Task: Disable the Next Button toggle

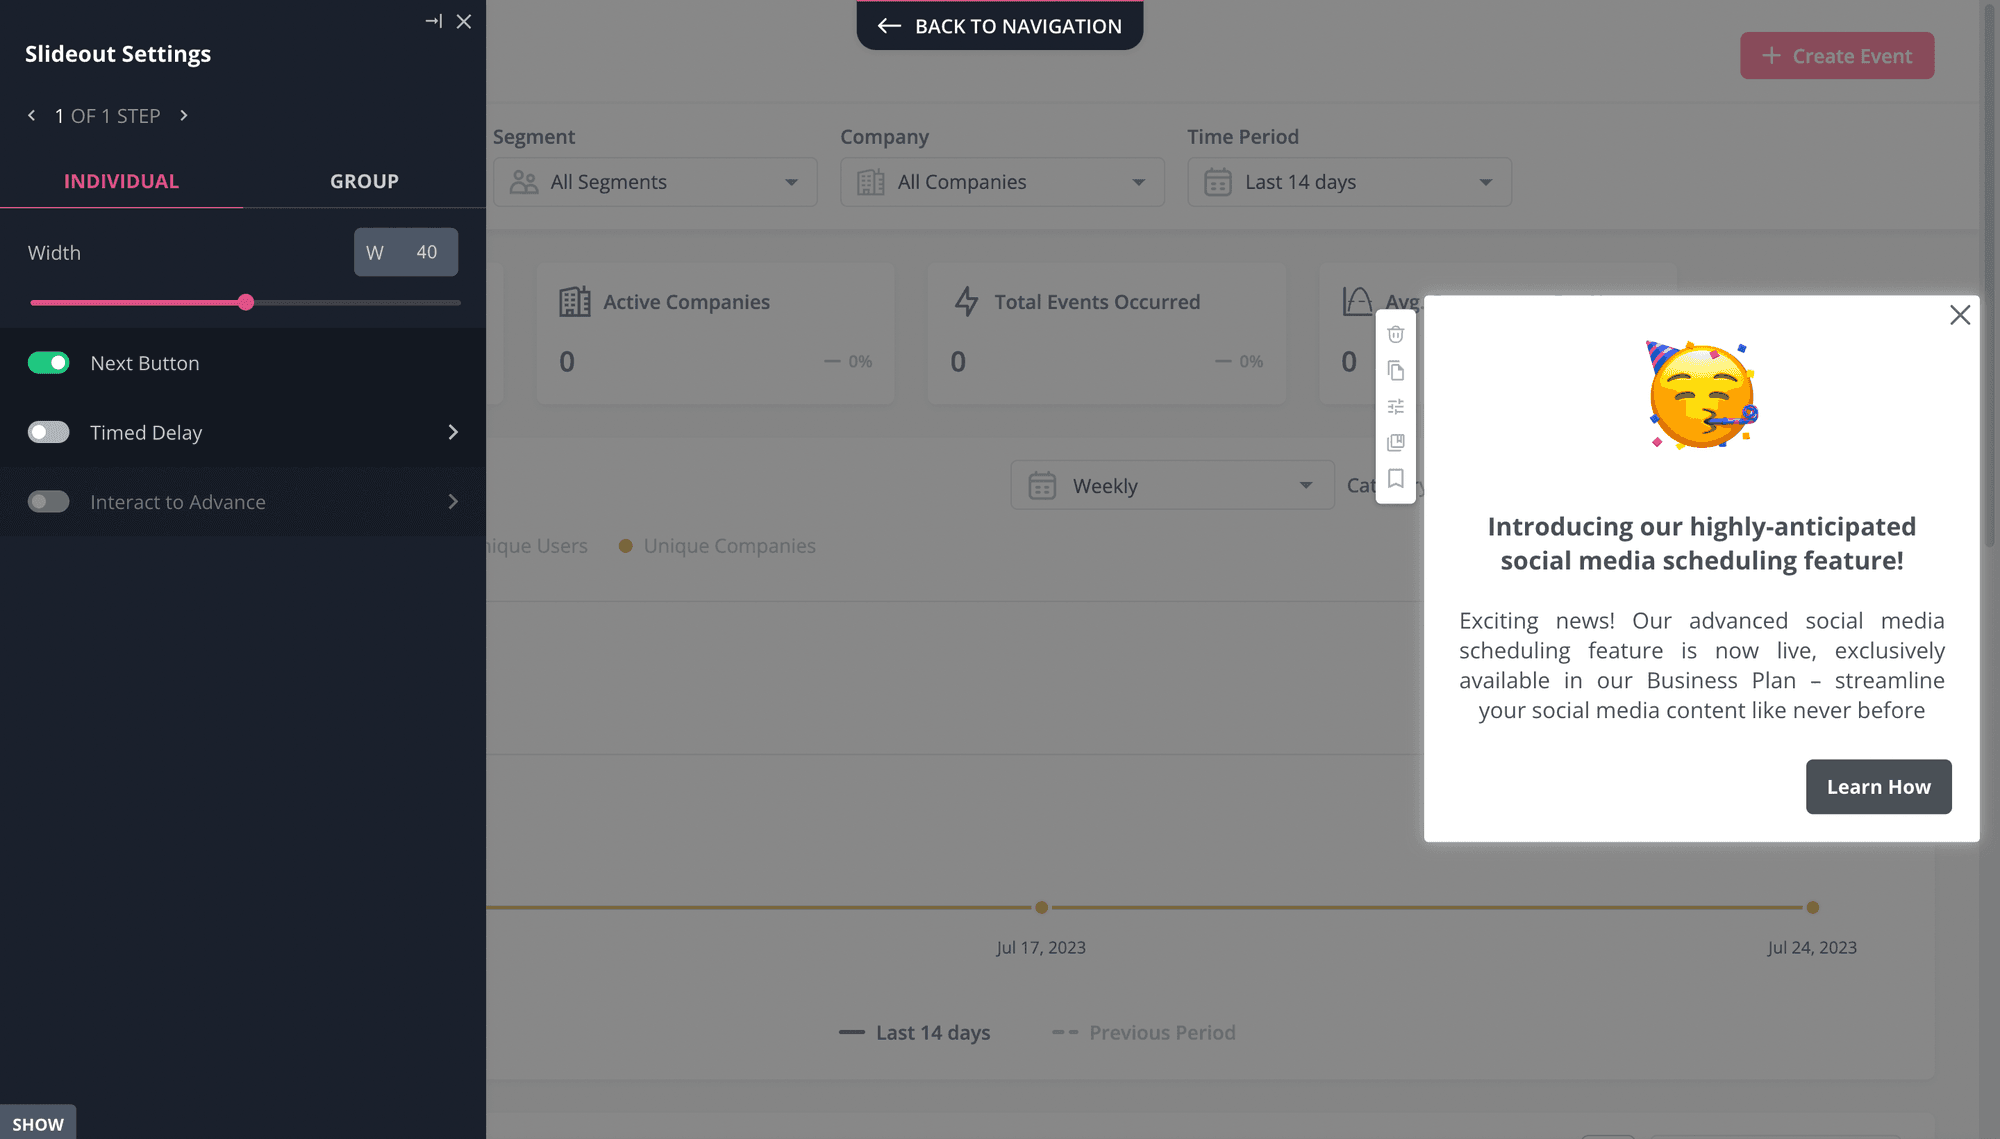Action: pyautogui.click(x=48, y=363)
